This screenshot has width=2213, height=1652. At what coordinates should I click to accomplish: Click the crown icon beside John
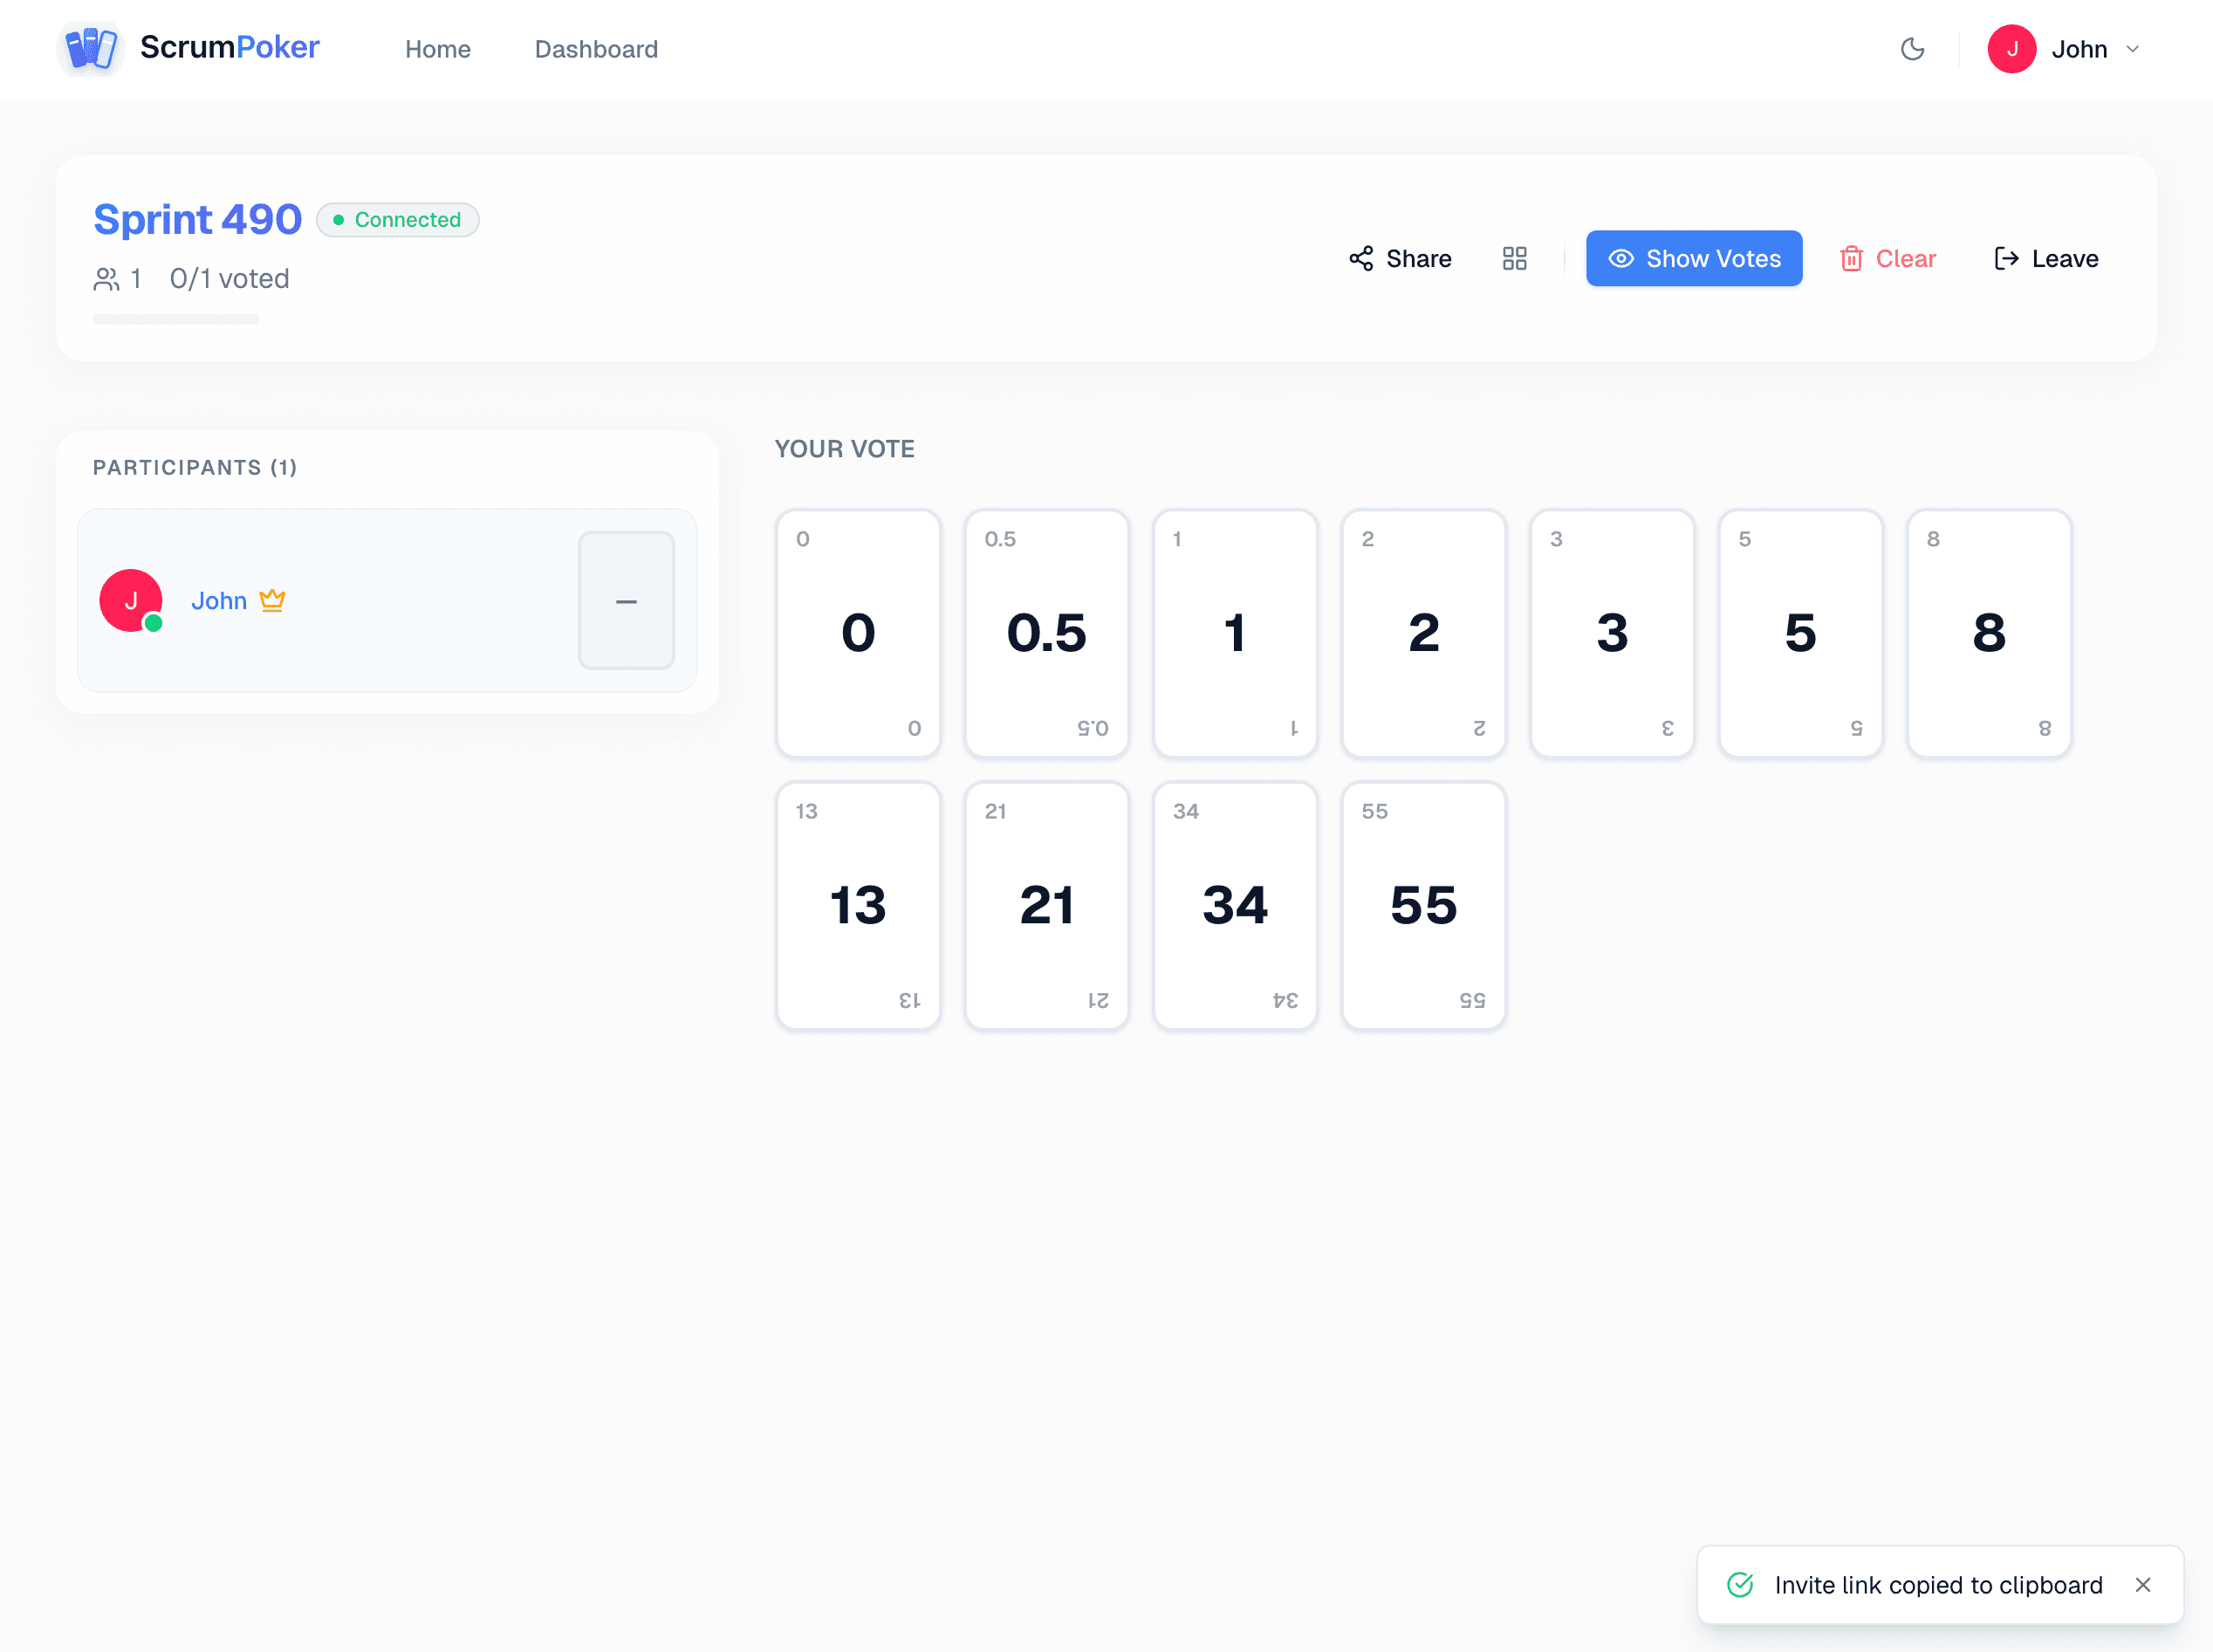(x=272, y=600)
